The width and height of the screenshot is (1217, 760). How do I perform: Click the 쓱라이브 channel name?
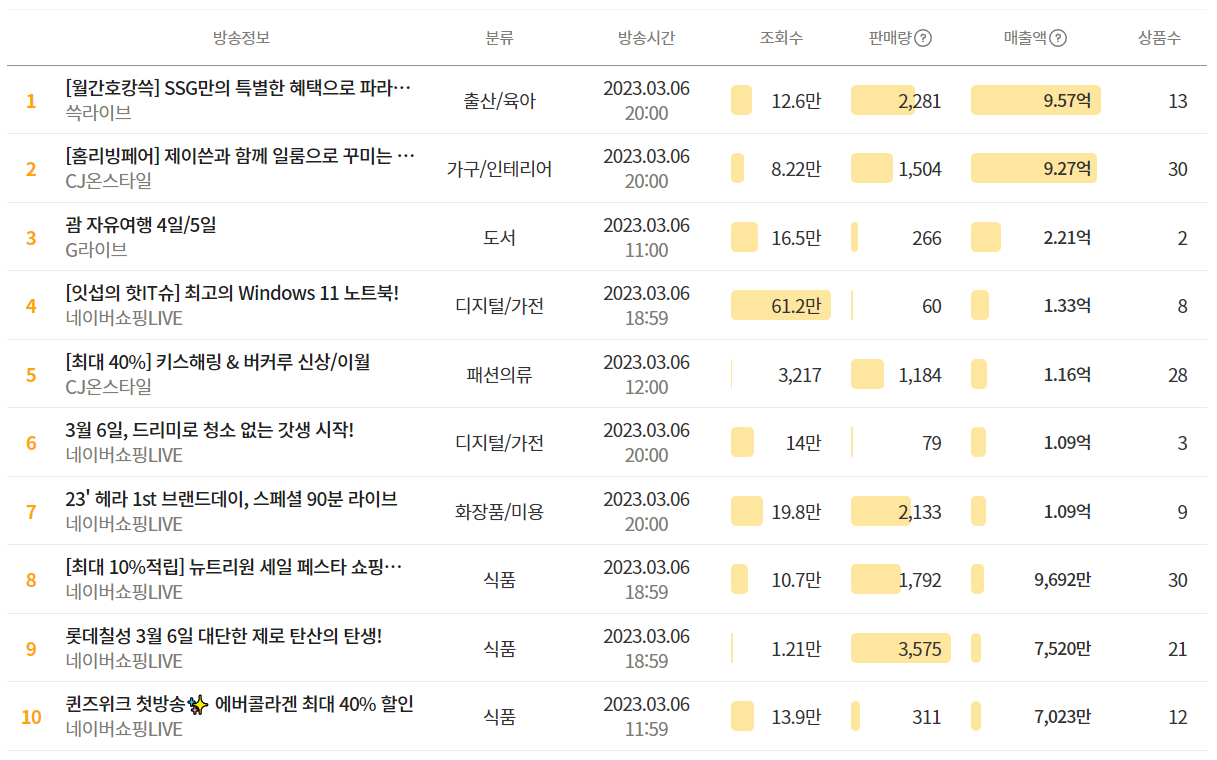point(98,113)
